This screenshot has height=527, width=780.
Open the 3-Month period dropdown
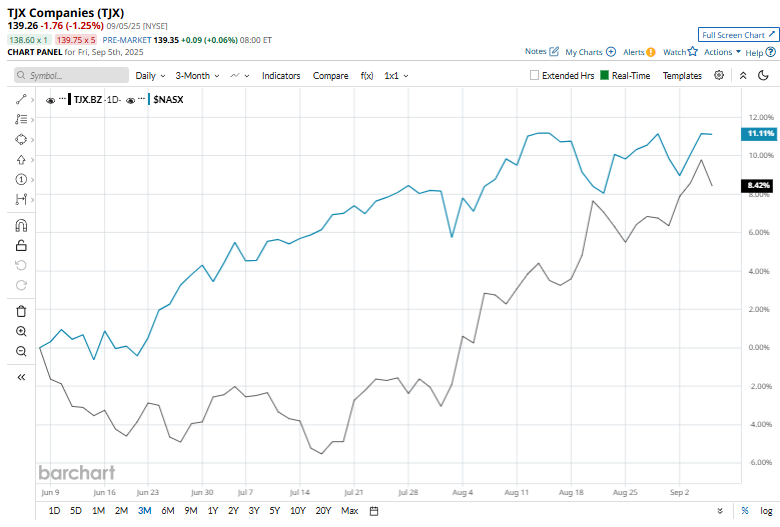(x=197, y=76)
